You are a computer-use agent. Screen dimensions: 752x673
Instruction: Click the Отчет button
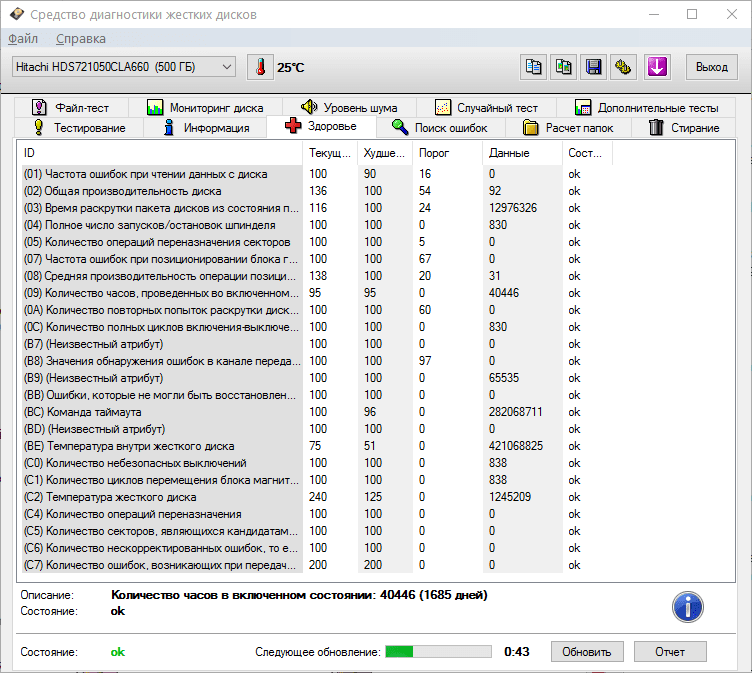pos(670,652)
